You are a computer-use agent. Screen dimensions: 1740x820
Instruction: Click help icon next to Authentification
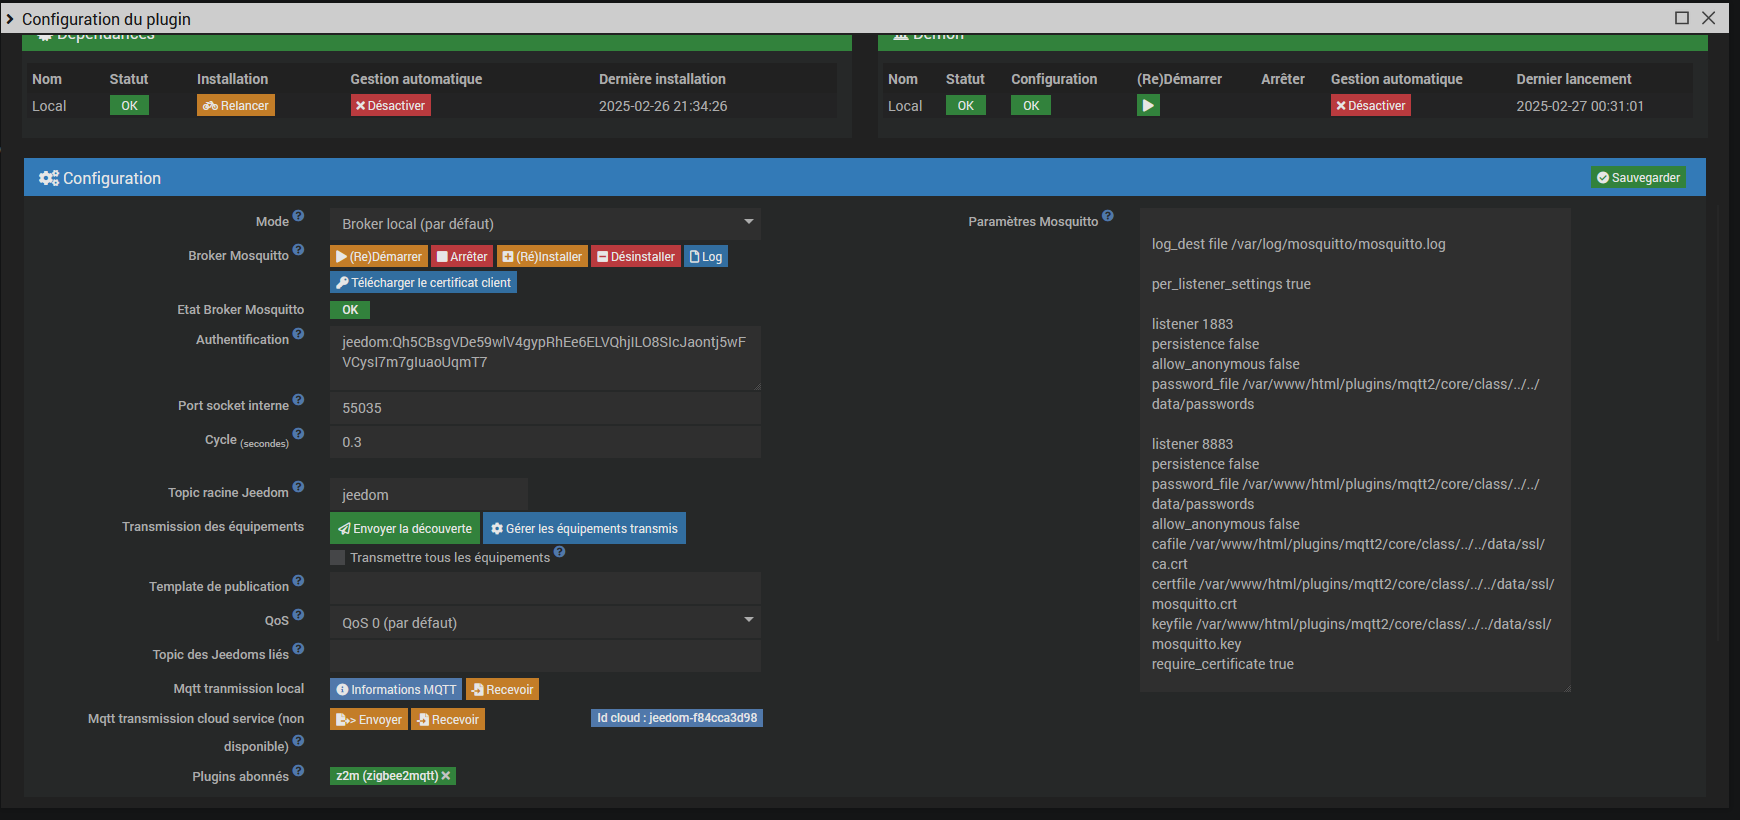pos(298,334)
